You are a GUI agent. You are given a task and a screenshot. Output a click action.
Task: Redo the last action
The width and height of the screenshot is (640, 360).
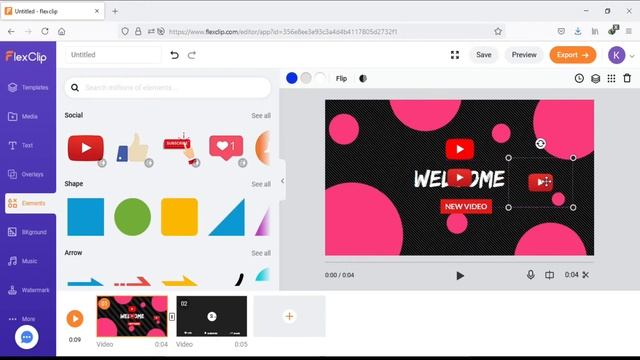tap(192, 55)
